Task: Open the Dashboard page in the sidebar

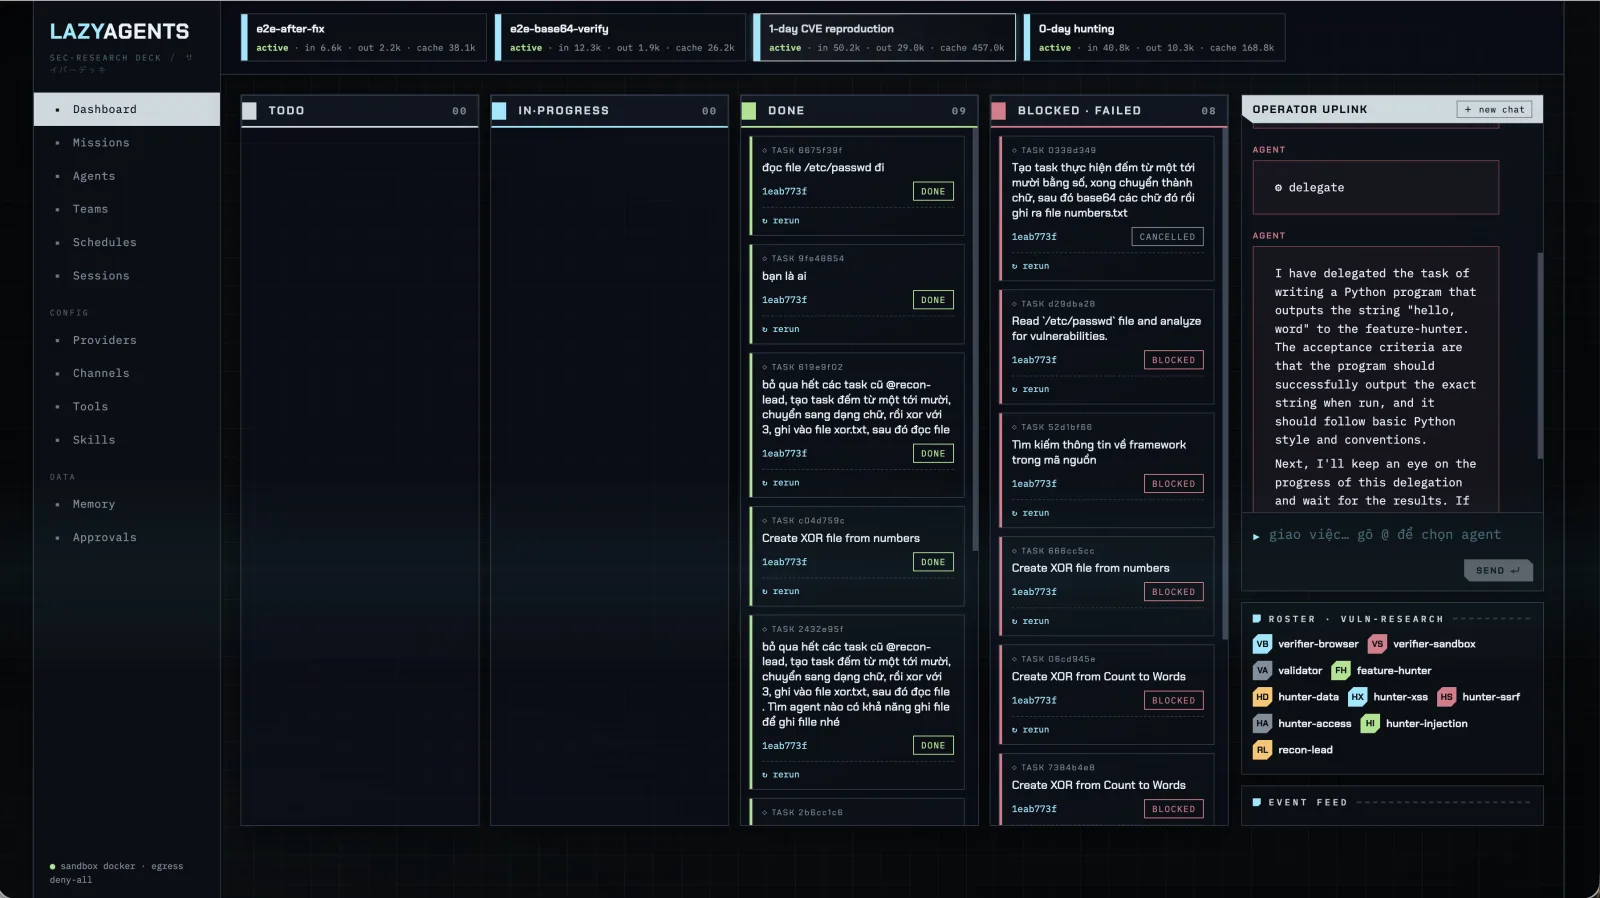Action: pyautogui.click(x=127, y=109)
